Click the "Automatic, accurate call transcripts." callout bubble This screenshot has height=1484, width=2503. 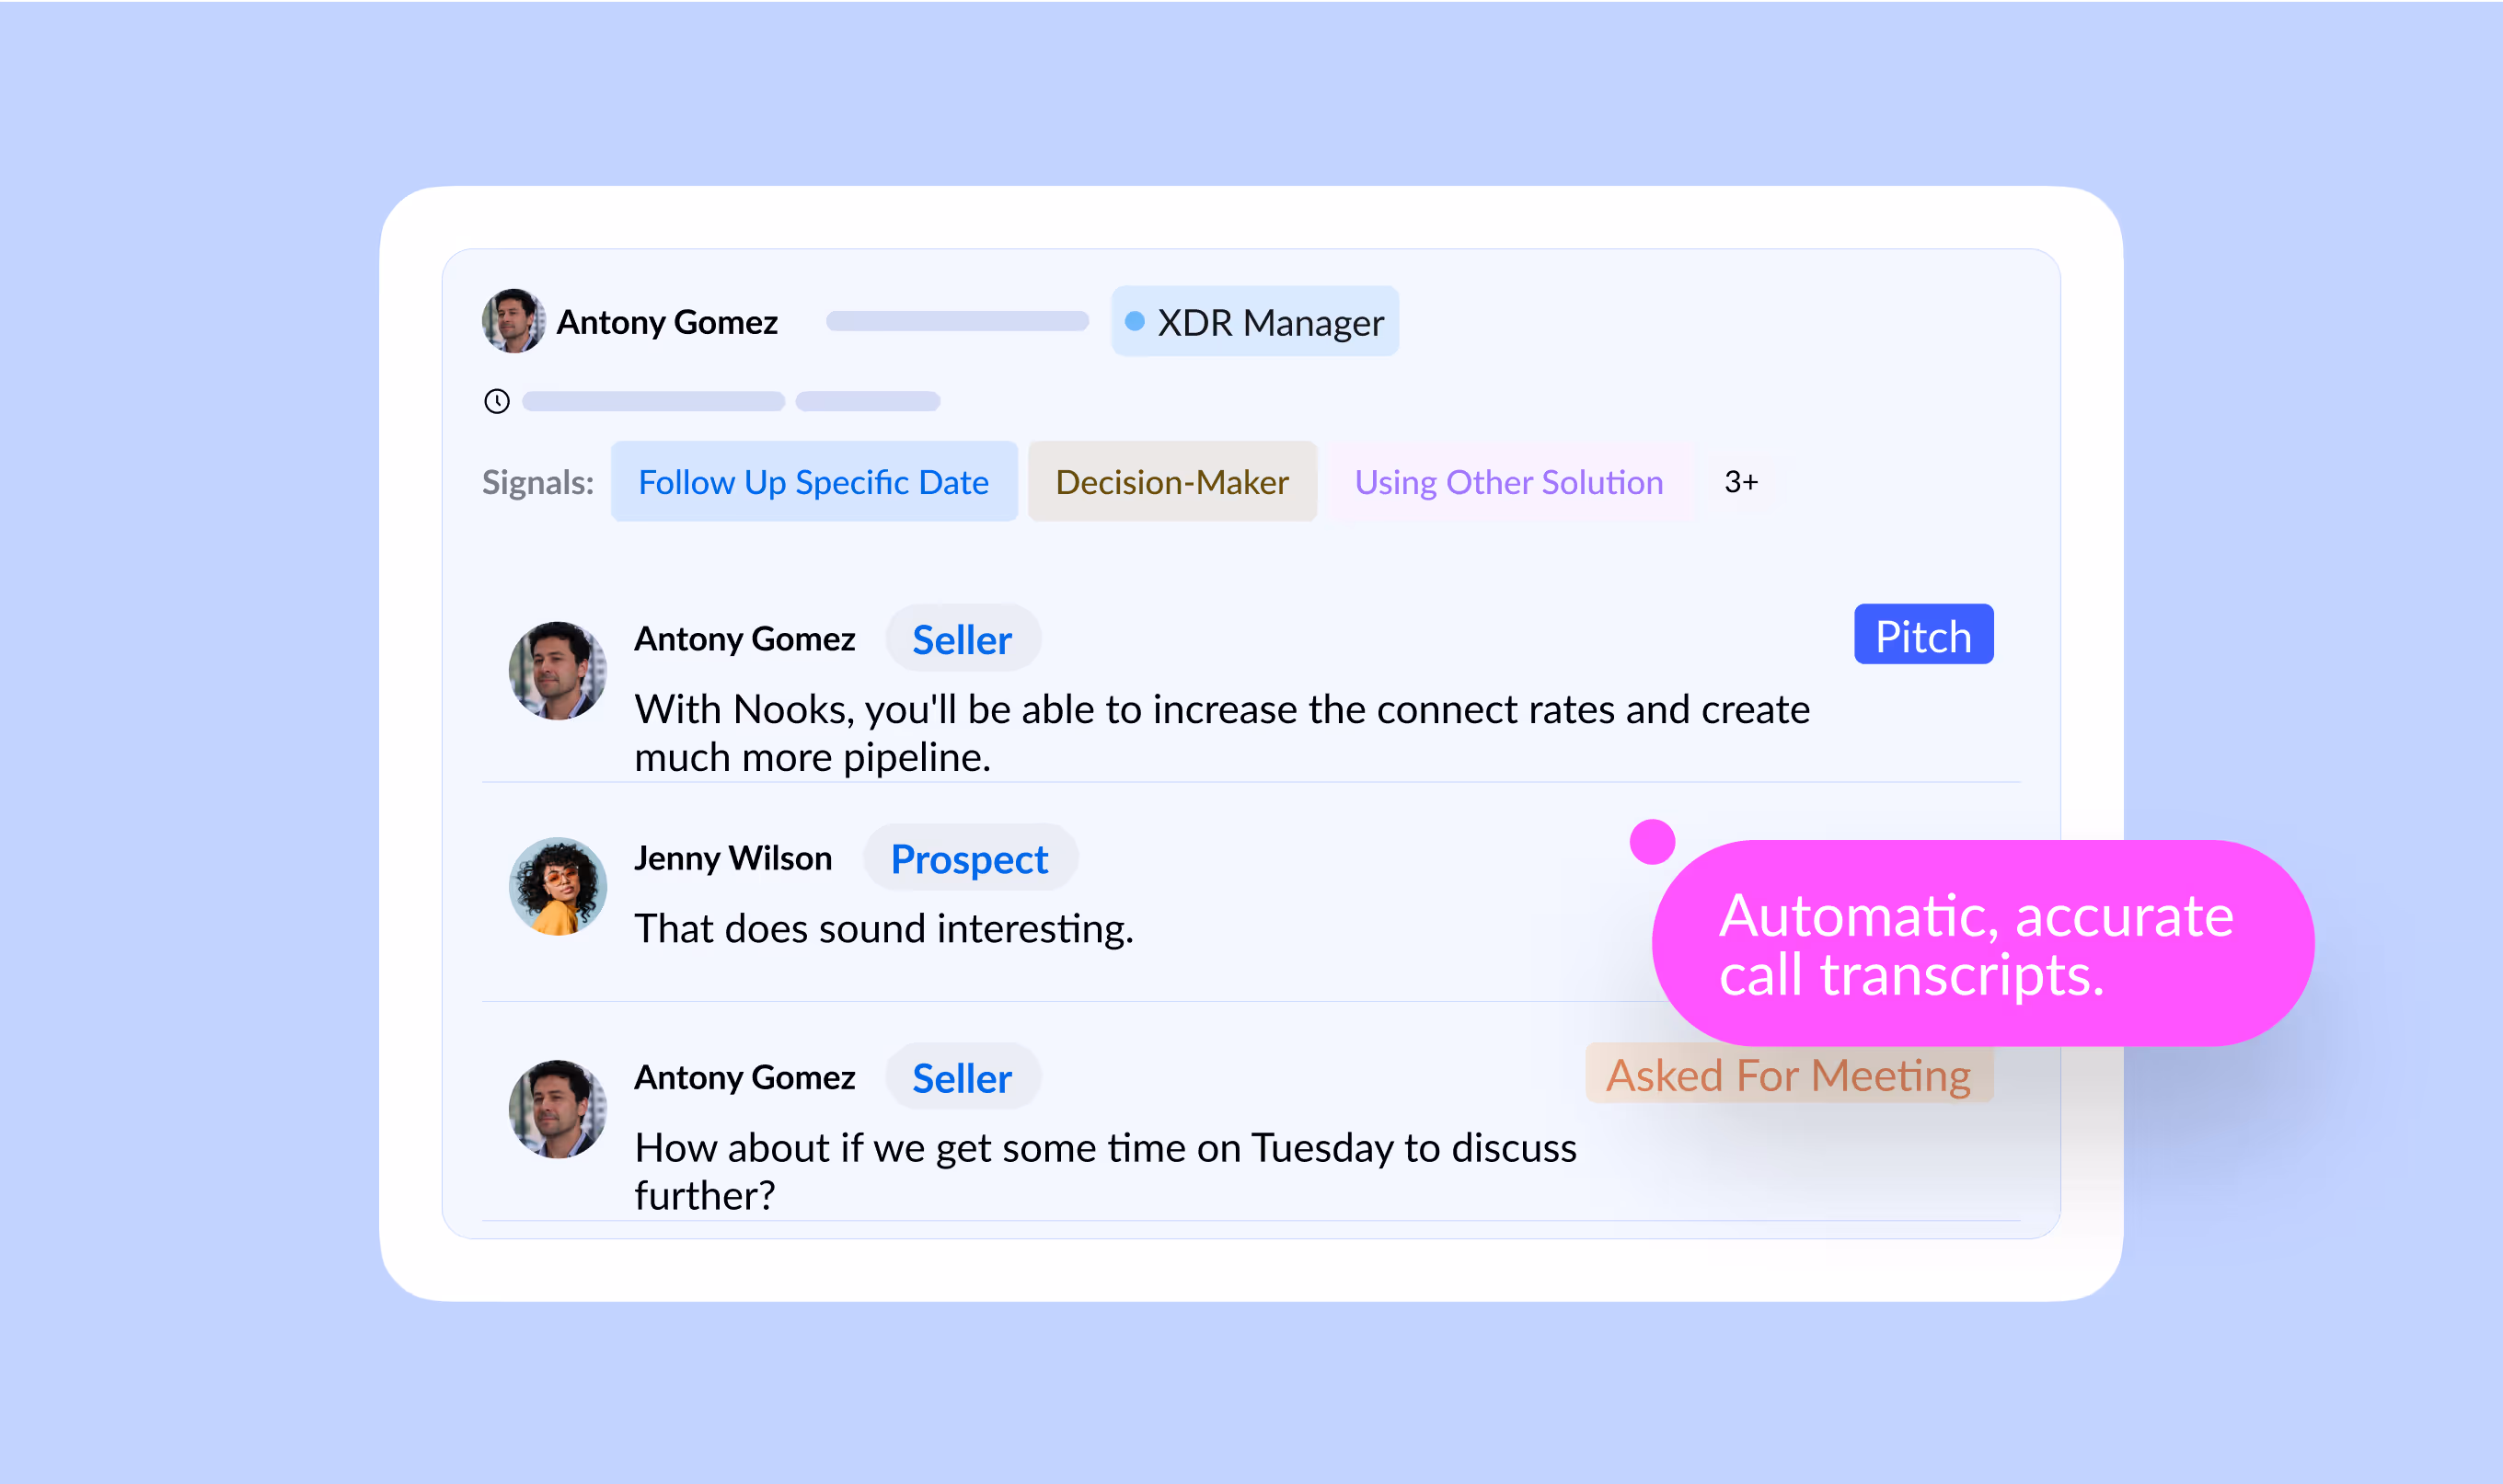tap(1982, 943)
